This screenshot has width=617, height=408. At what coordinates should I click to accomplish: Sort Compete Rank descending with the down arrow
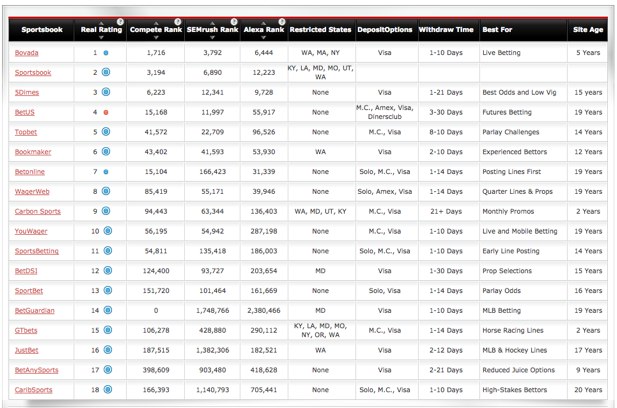pos(156,37)
